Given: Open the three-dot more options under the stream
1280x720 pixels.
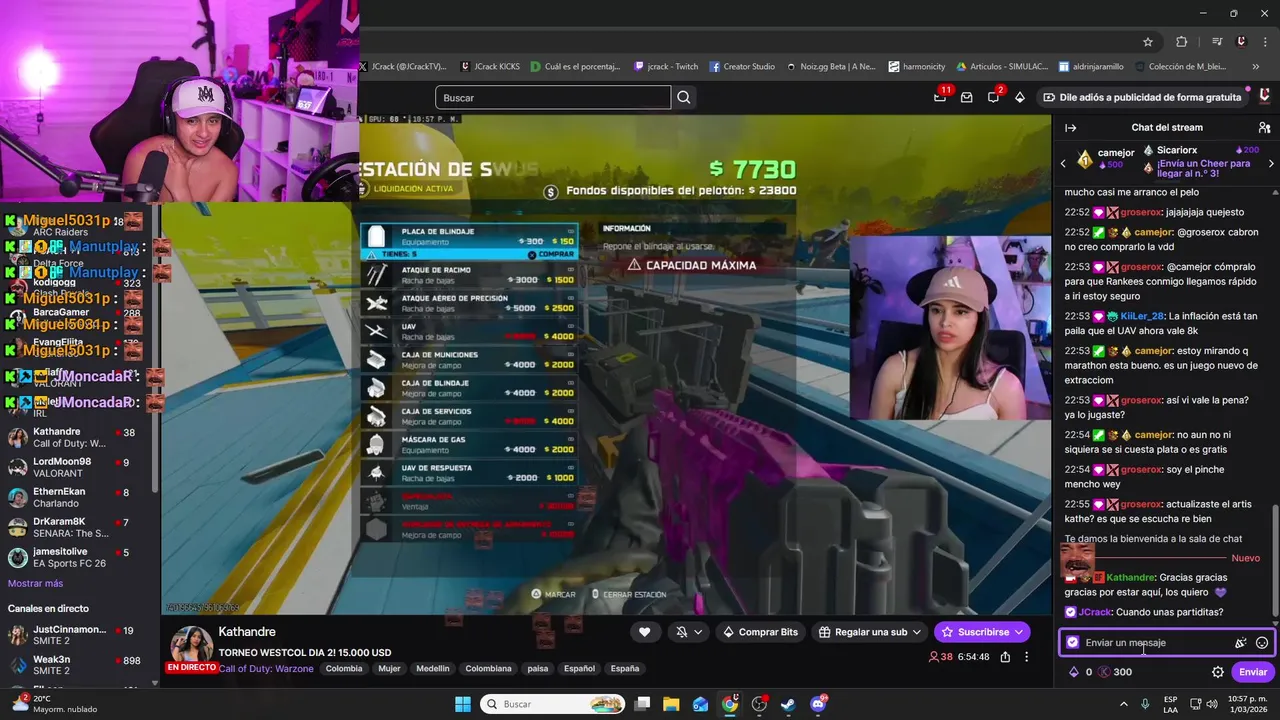Looking at the screenshot, I should [1027, 657].
